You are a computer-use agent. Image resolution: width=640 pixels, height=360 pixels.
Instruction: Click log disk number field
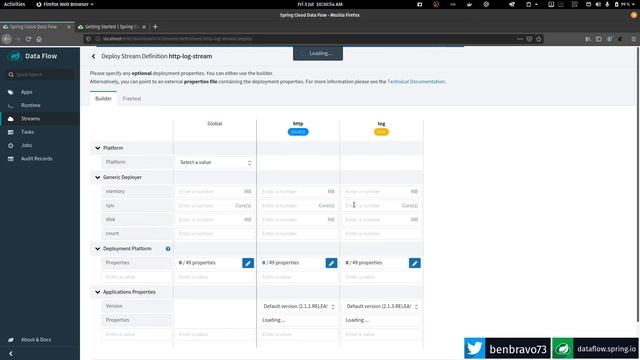(x=382, y=220)
